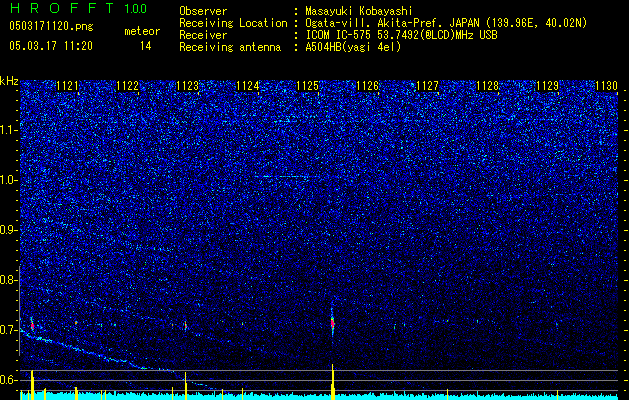Click the 1128 time axis marker
This screenshot has height=400, width=629.
point(487,86)
